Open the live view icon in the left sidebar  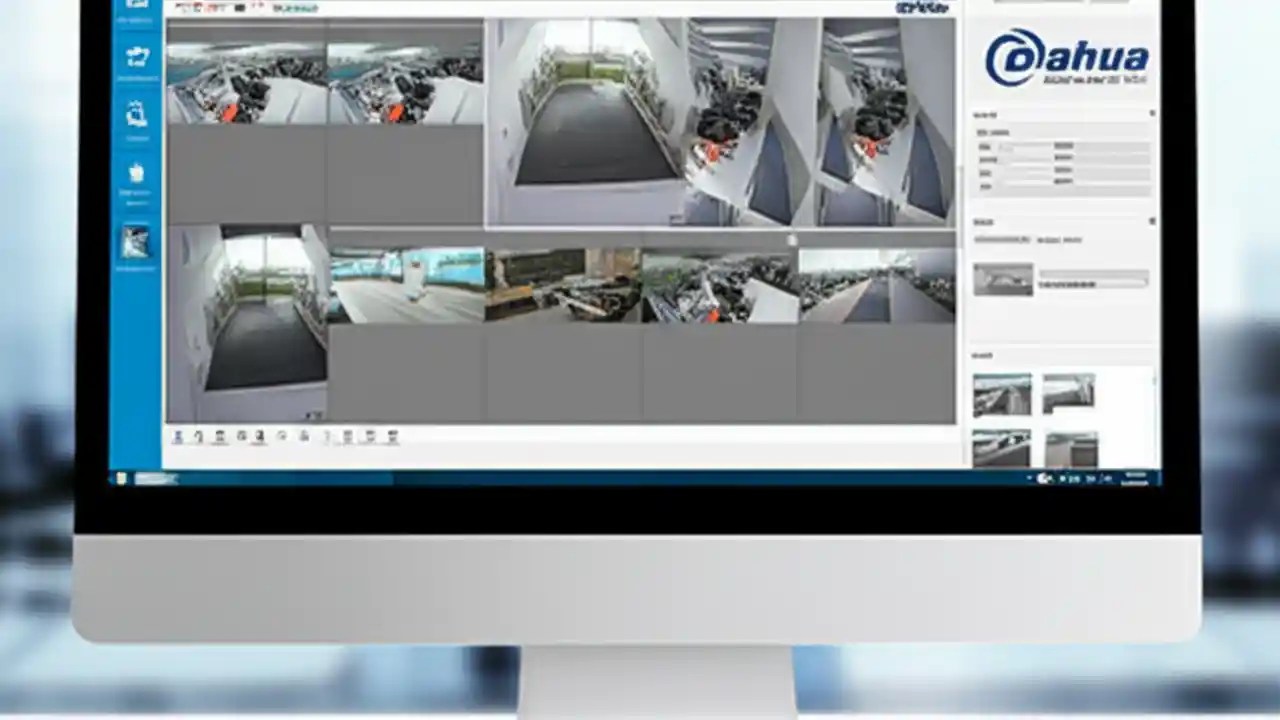(136, 5)
